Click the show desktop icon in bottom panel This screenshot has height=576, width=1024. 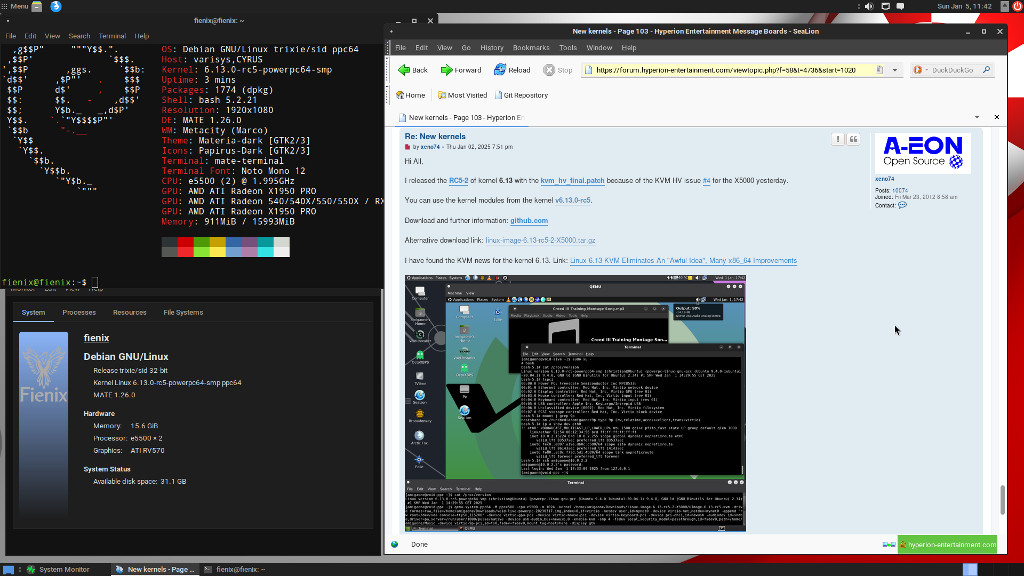pos(8,569)
